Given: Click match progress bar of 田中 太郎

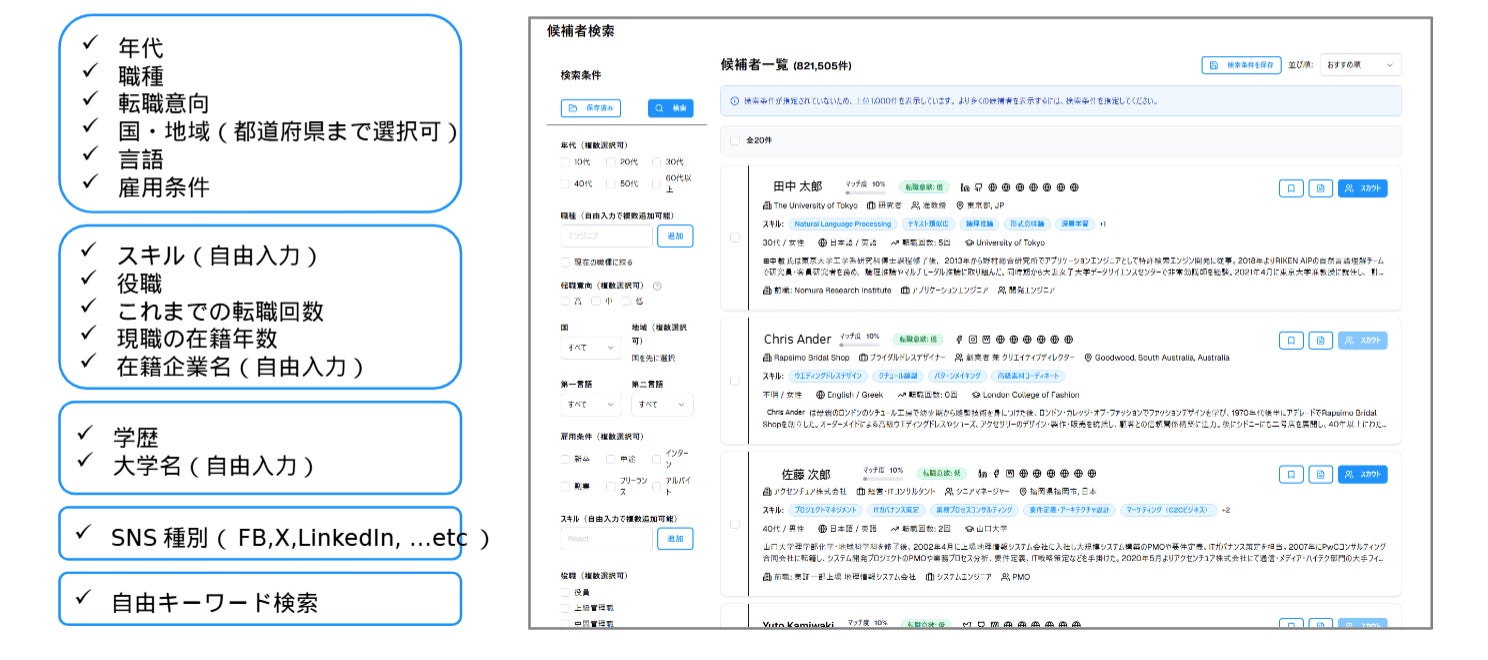Looking at the screenshot, I should coord(864,192).
